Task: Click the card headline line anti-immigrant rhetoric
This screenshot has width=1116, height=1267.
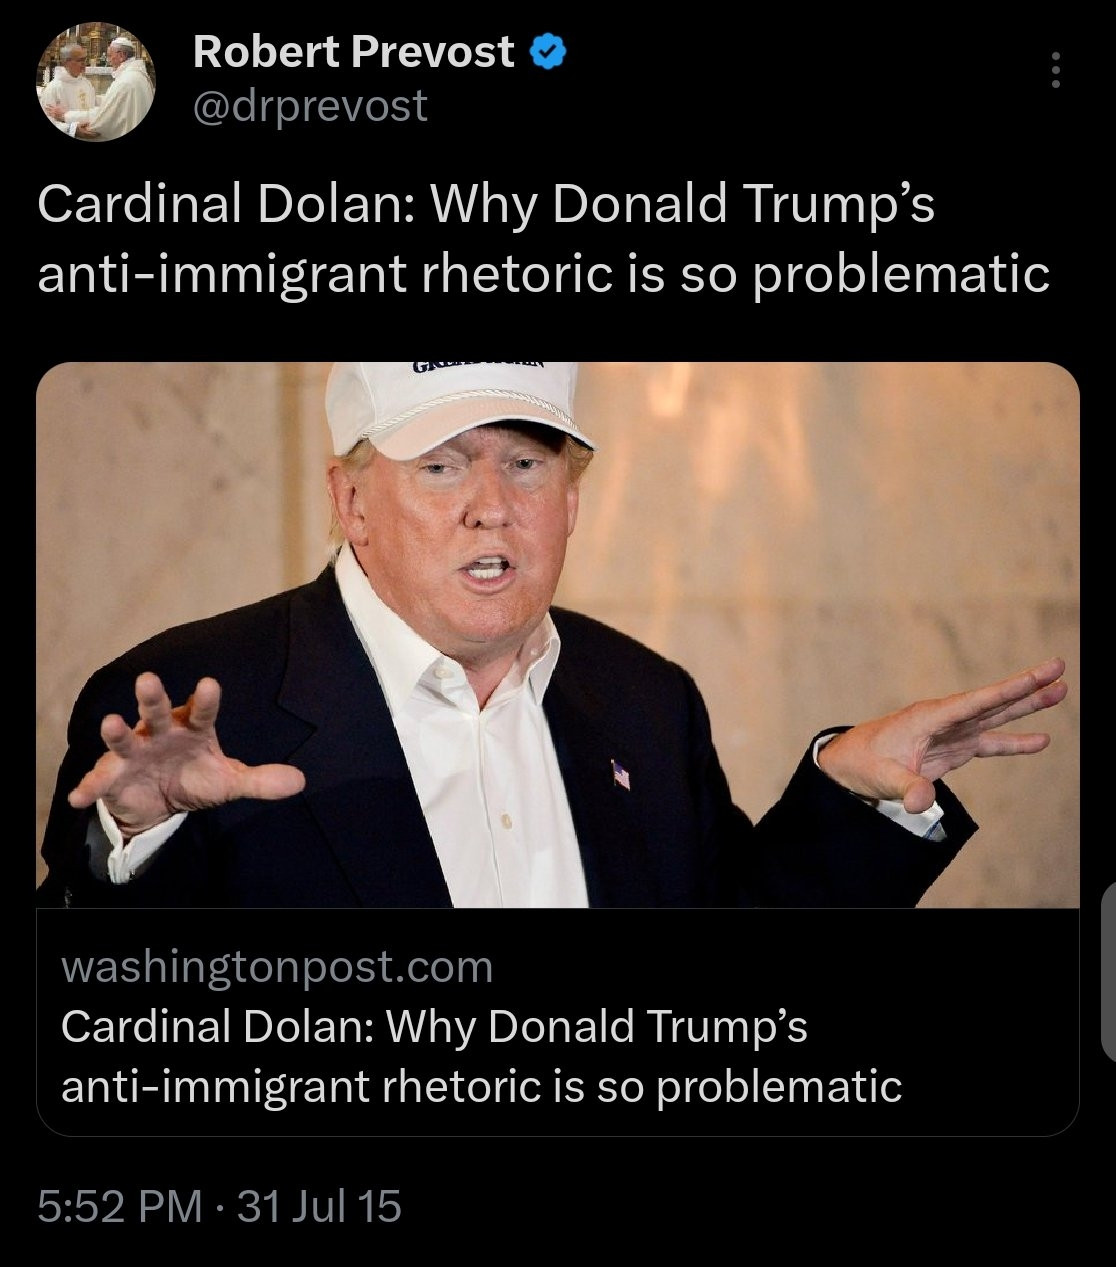Action: 482,1087
